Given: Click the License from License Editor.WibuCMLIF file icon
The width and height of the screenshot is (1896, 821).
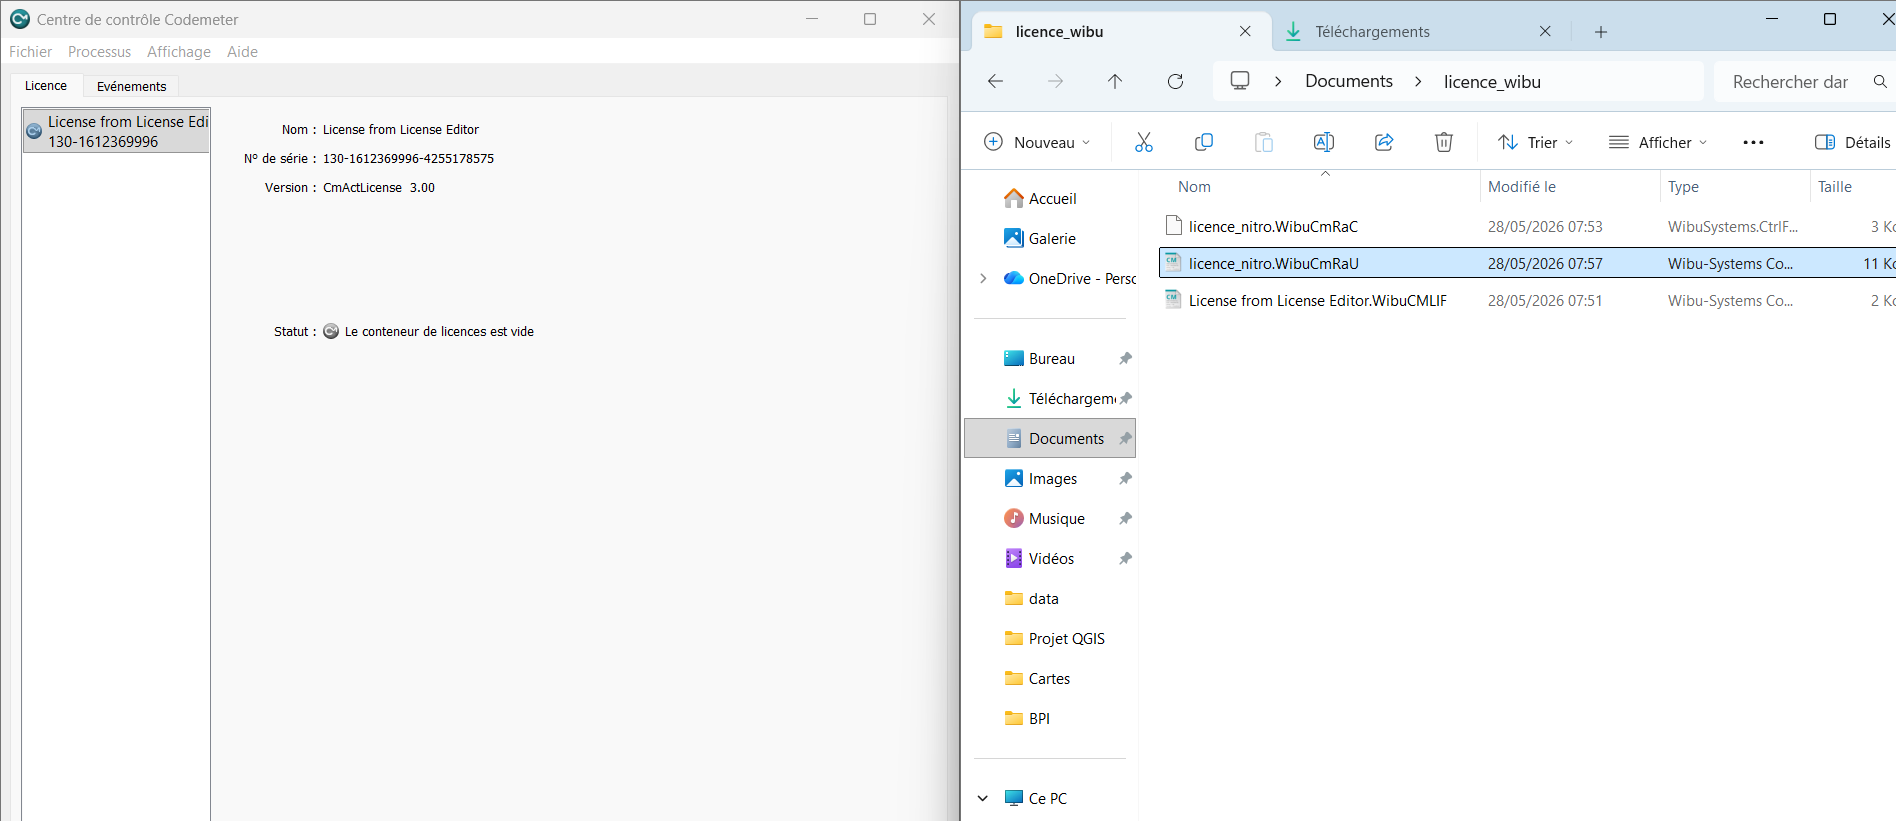Looking at the screenshot, I should (x=1174, y=300).
